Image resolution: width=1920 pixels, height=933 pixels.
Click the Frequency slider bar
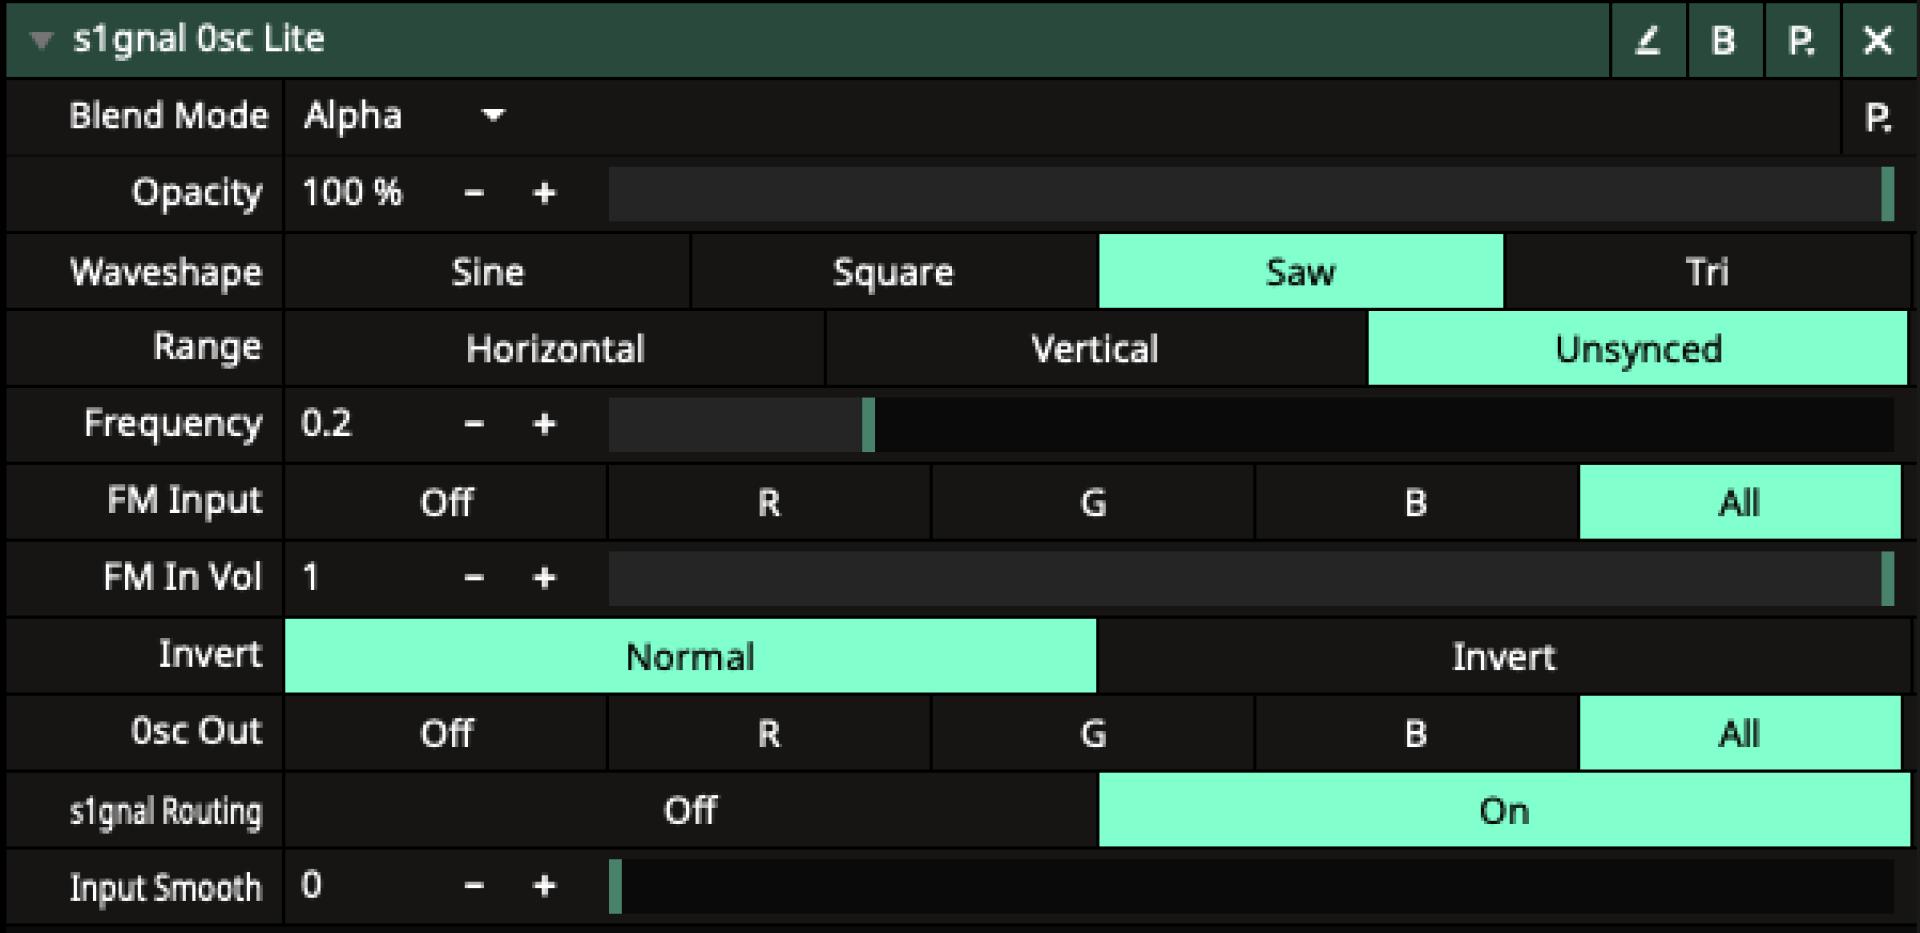[1250, 424]
